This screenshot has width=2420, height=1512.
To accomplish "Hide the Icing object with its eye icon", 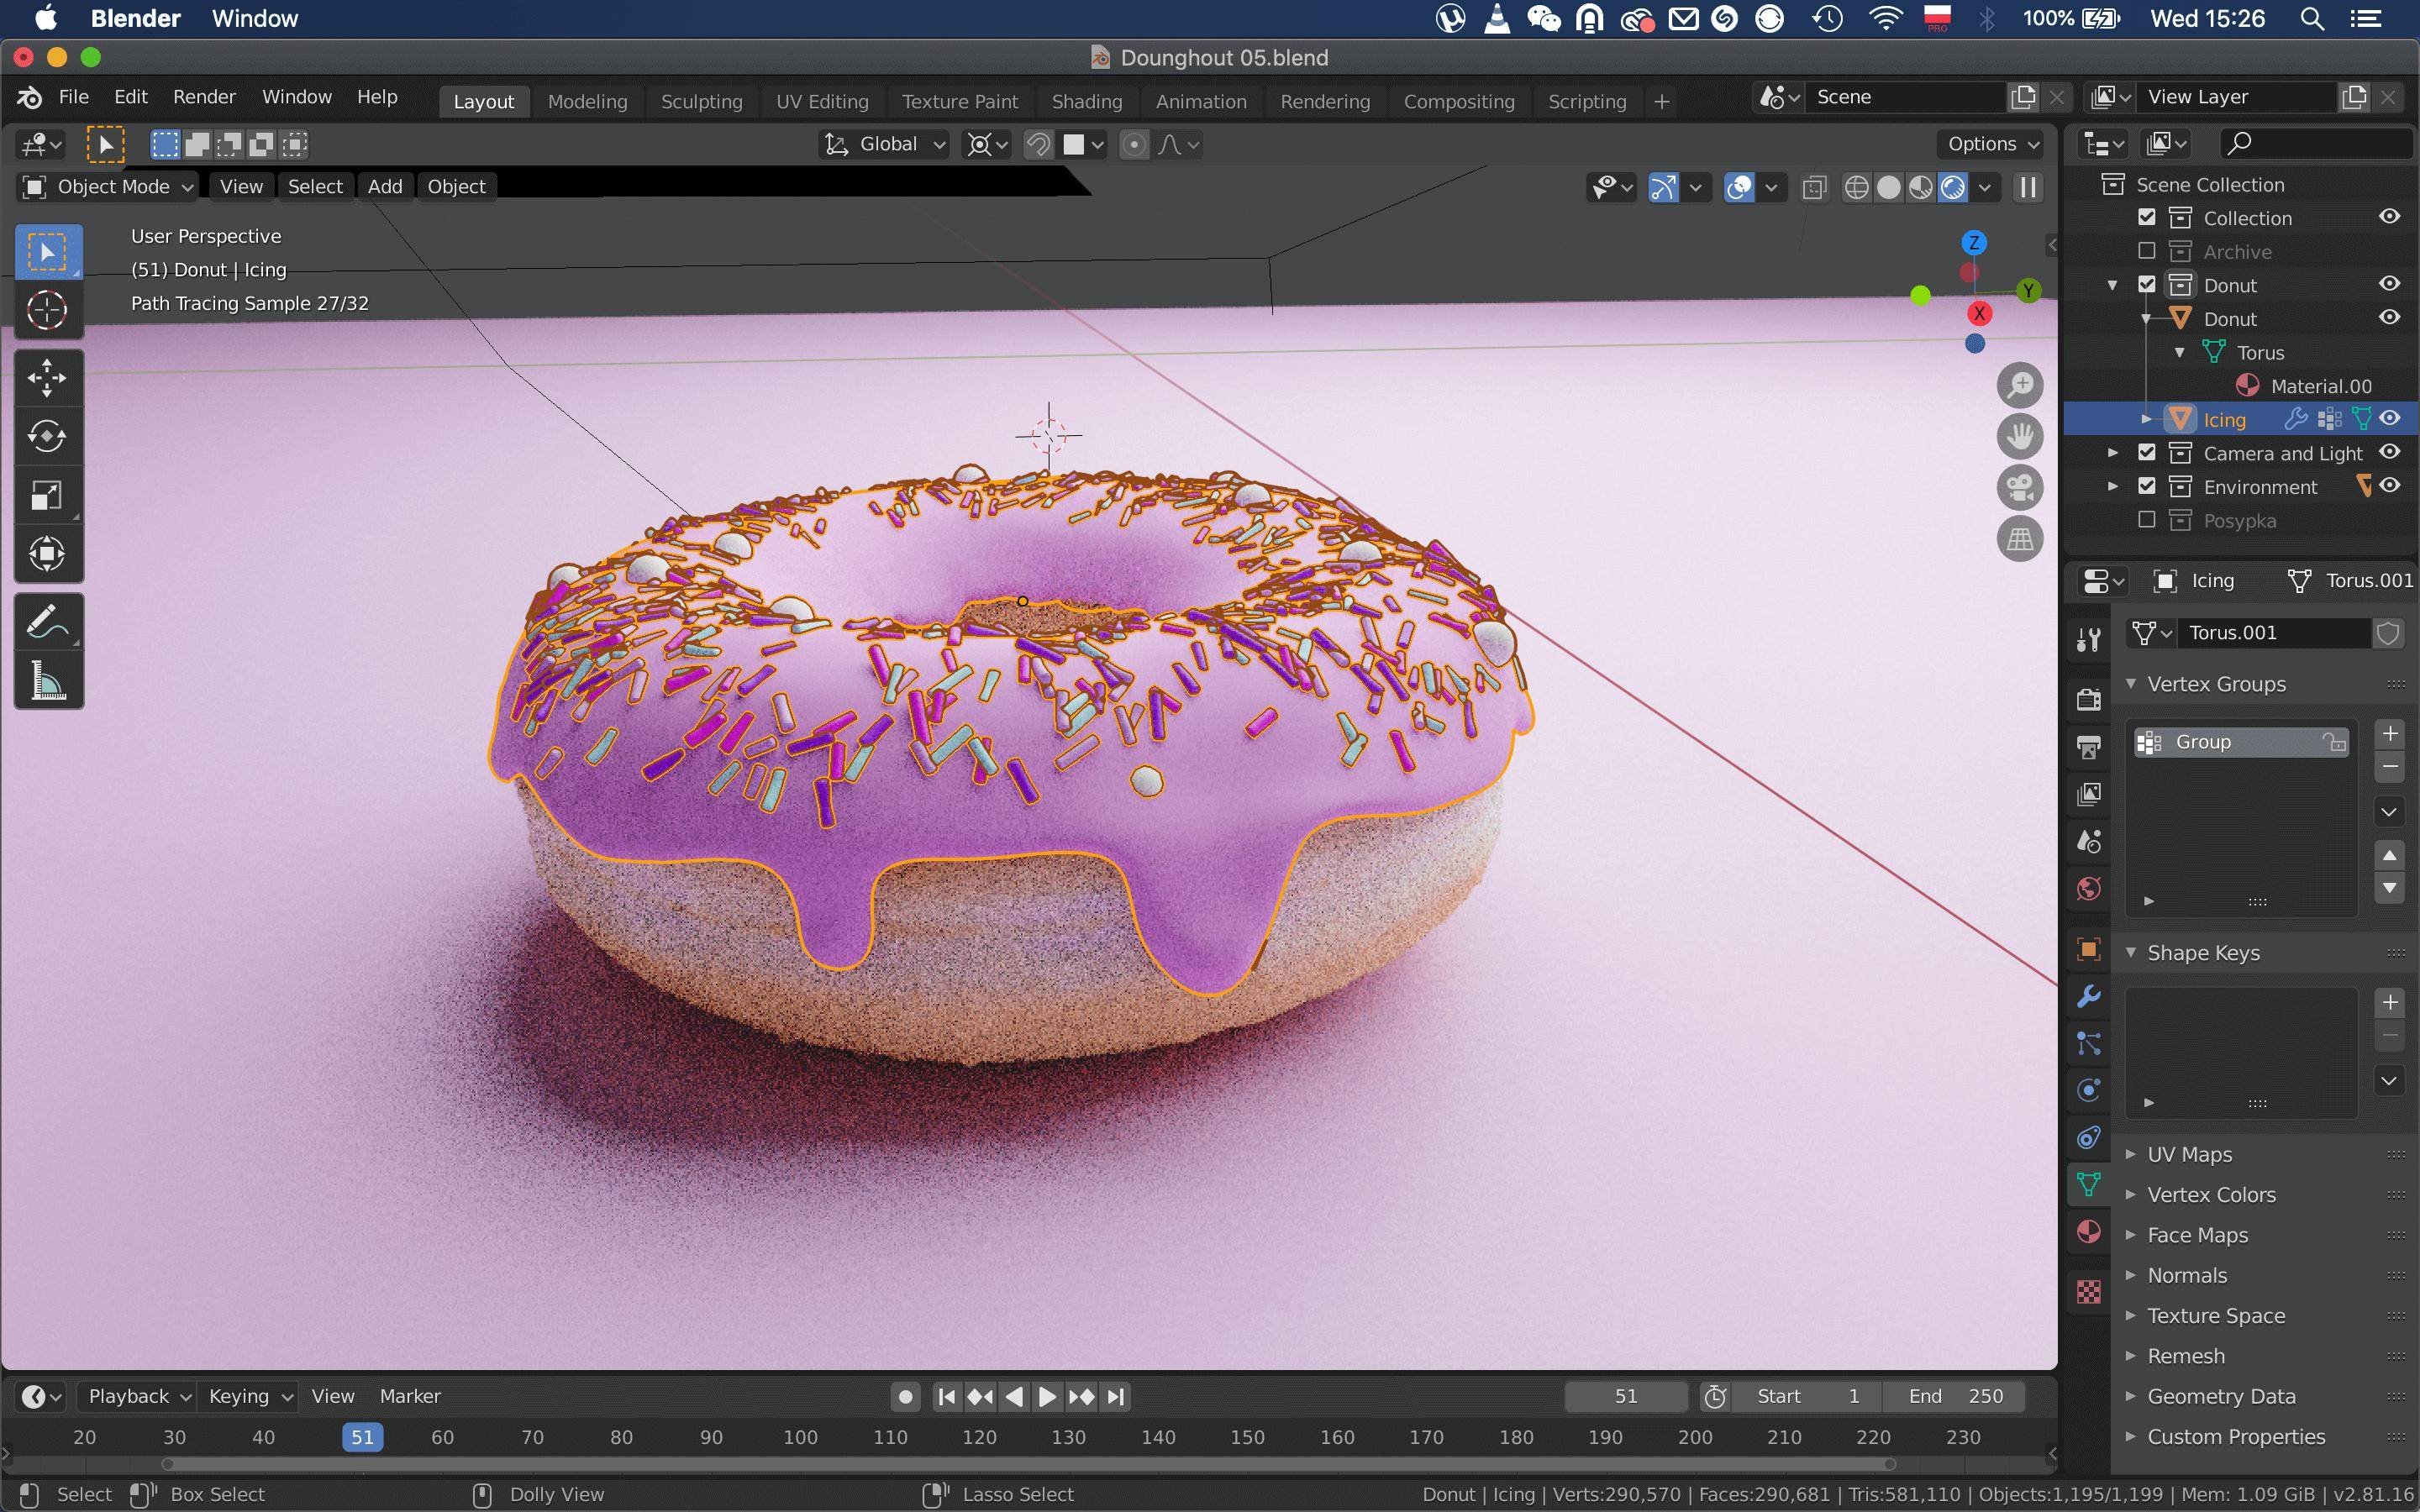I will point(2390,419).
